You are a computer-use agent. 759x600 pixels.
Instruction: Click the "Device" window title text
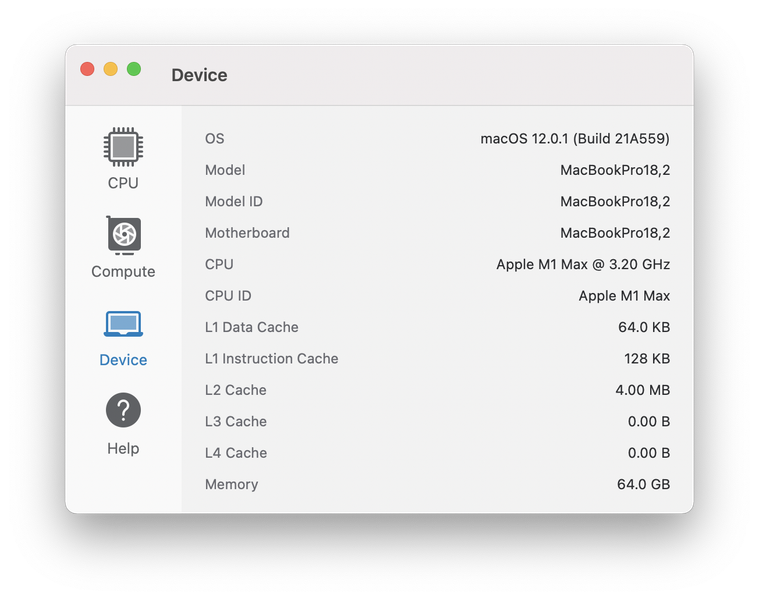point(199,75)
